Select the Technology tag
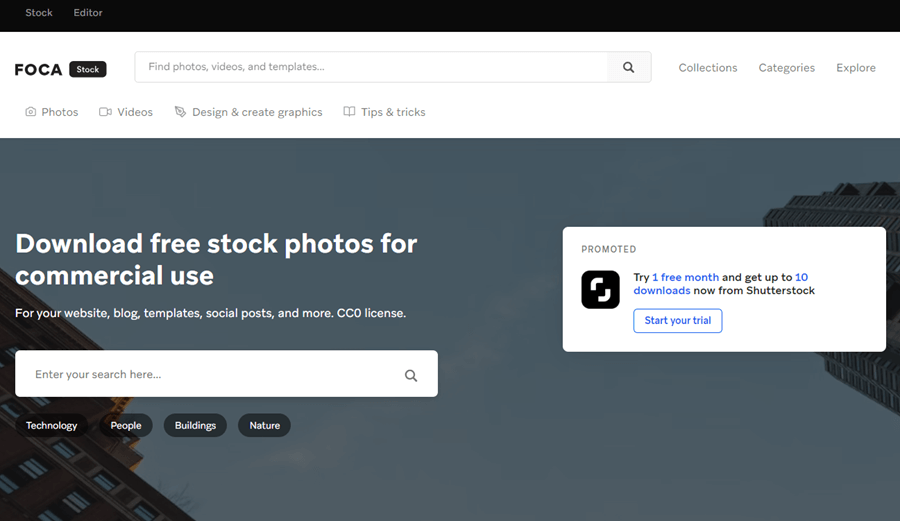The image size is (900, 521). pyautogui.click(x=52, y=425)
